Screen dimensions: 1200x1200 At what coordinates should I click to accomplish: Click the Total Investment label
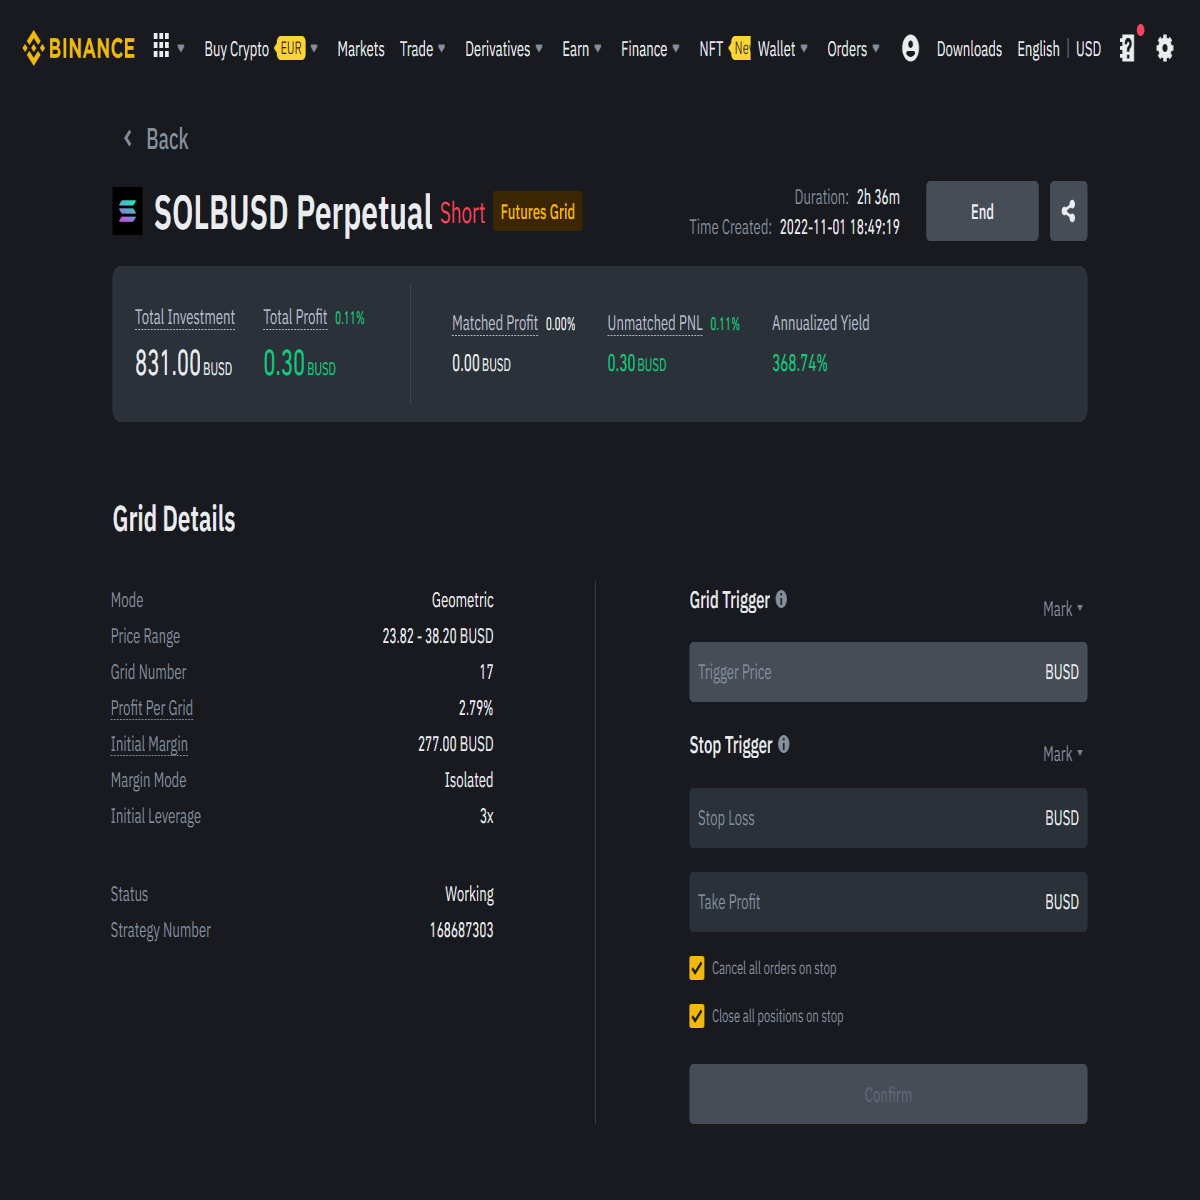(x=185, y=317)
